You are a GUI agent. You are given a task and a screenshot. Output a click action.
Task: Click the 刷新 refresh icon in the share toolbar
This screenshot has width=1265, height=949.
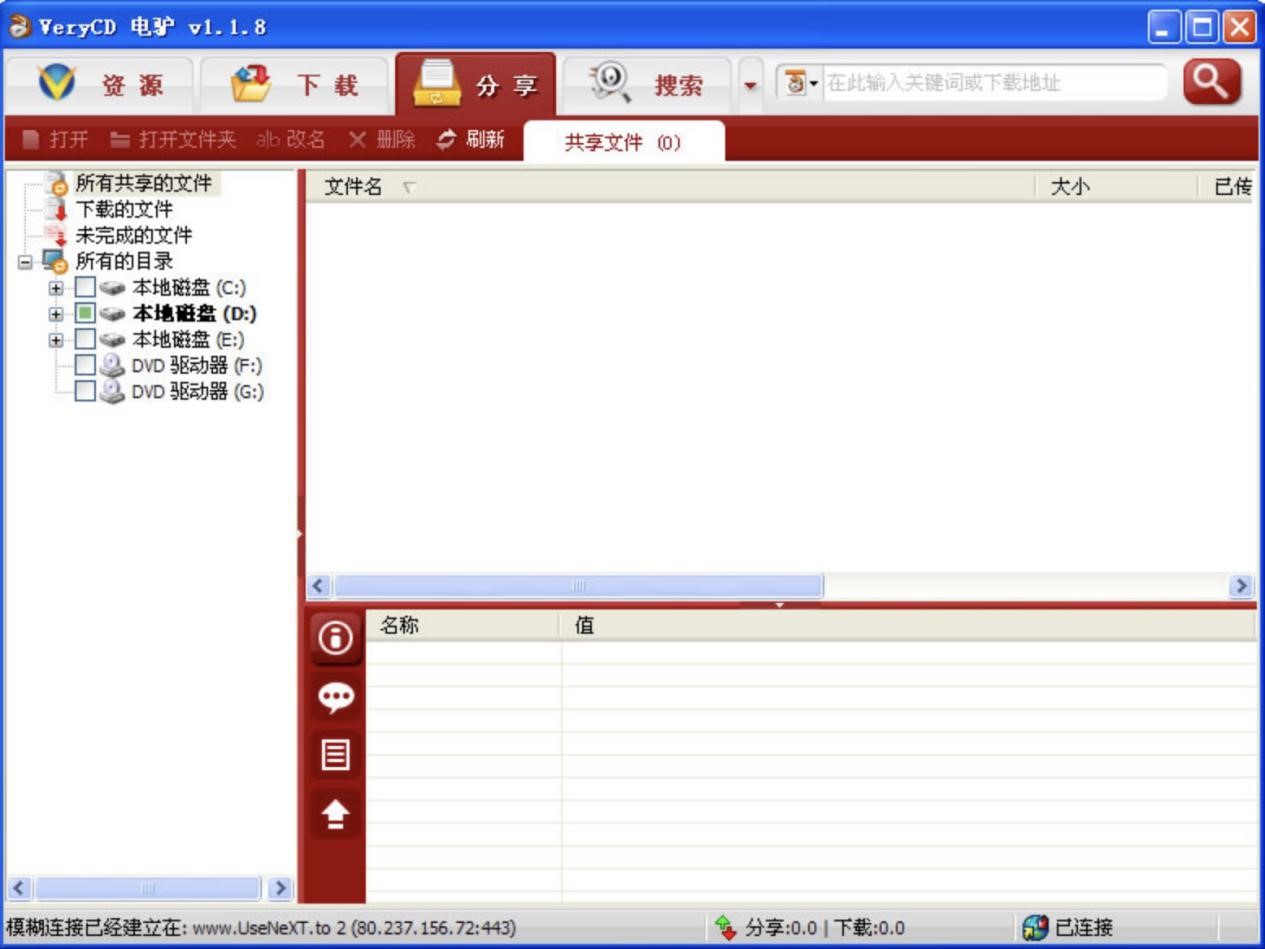(447, 140)
